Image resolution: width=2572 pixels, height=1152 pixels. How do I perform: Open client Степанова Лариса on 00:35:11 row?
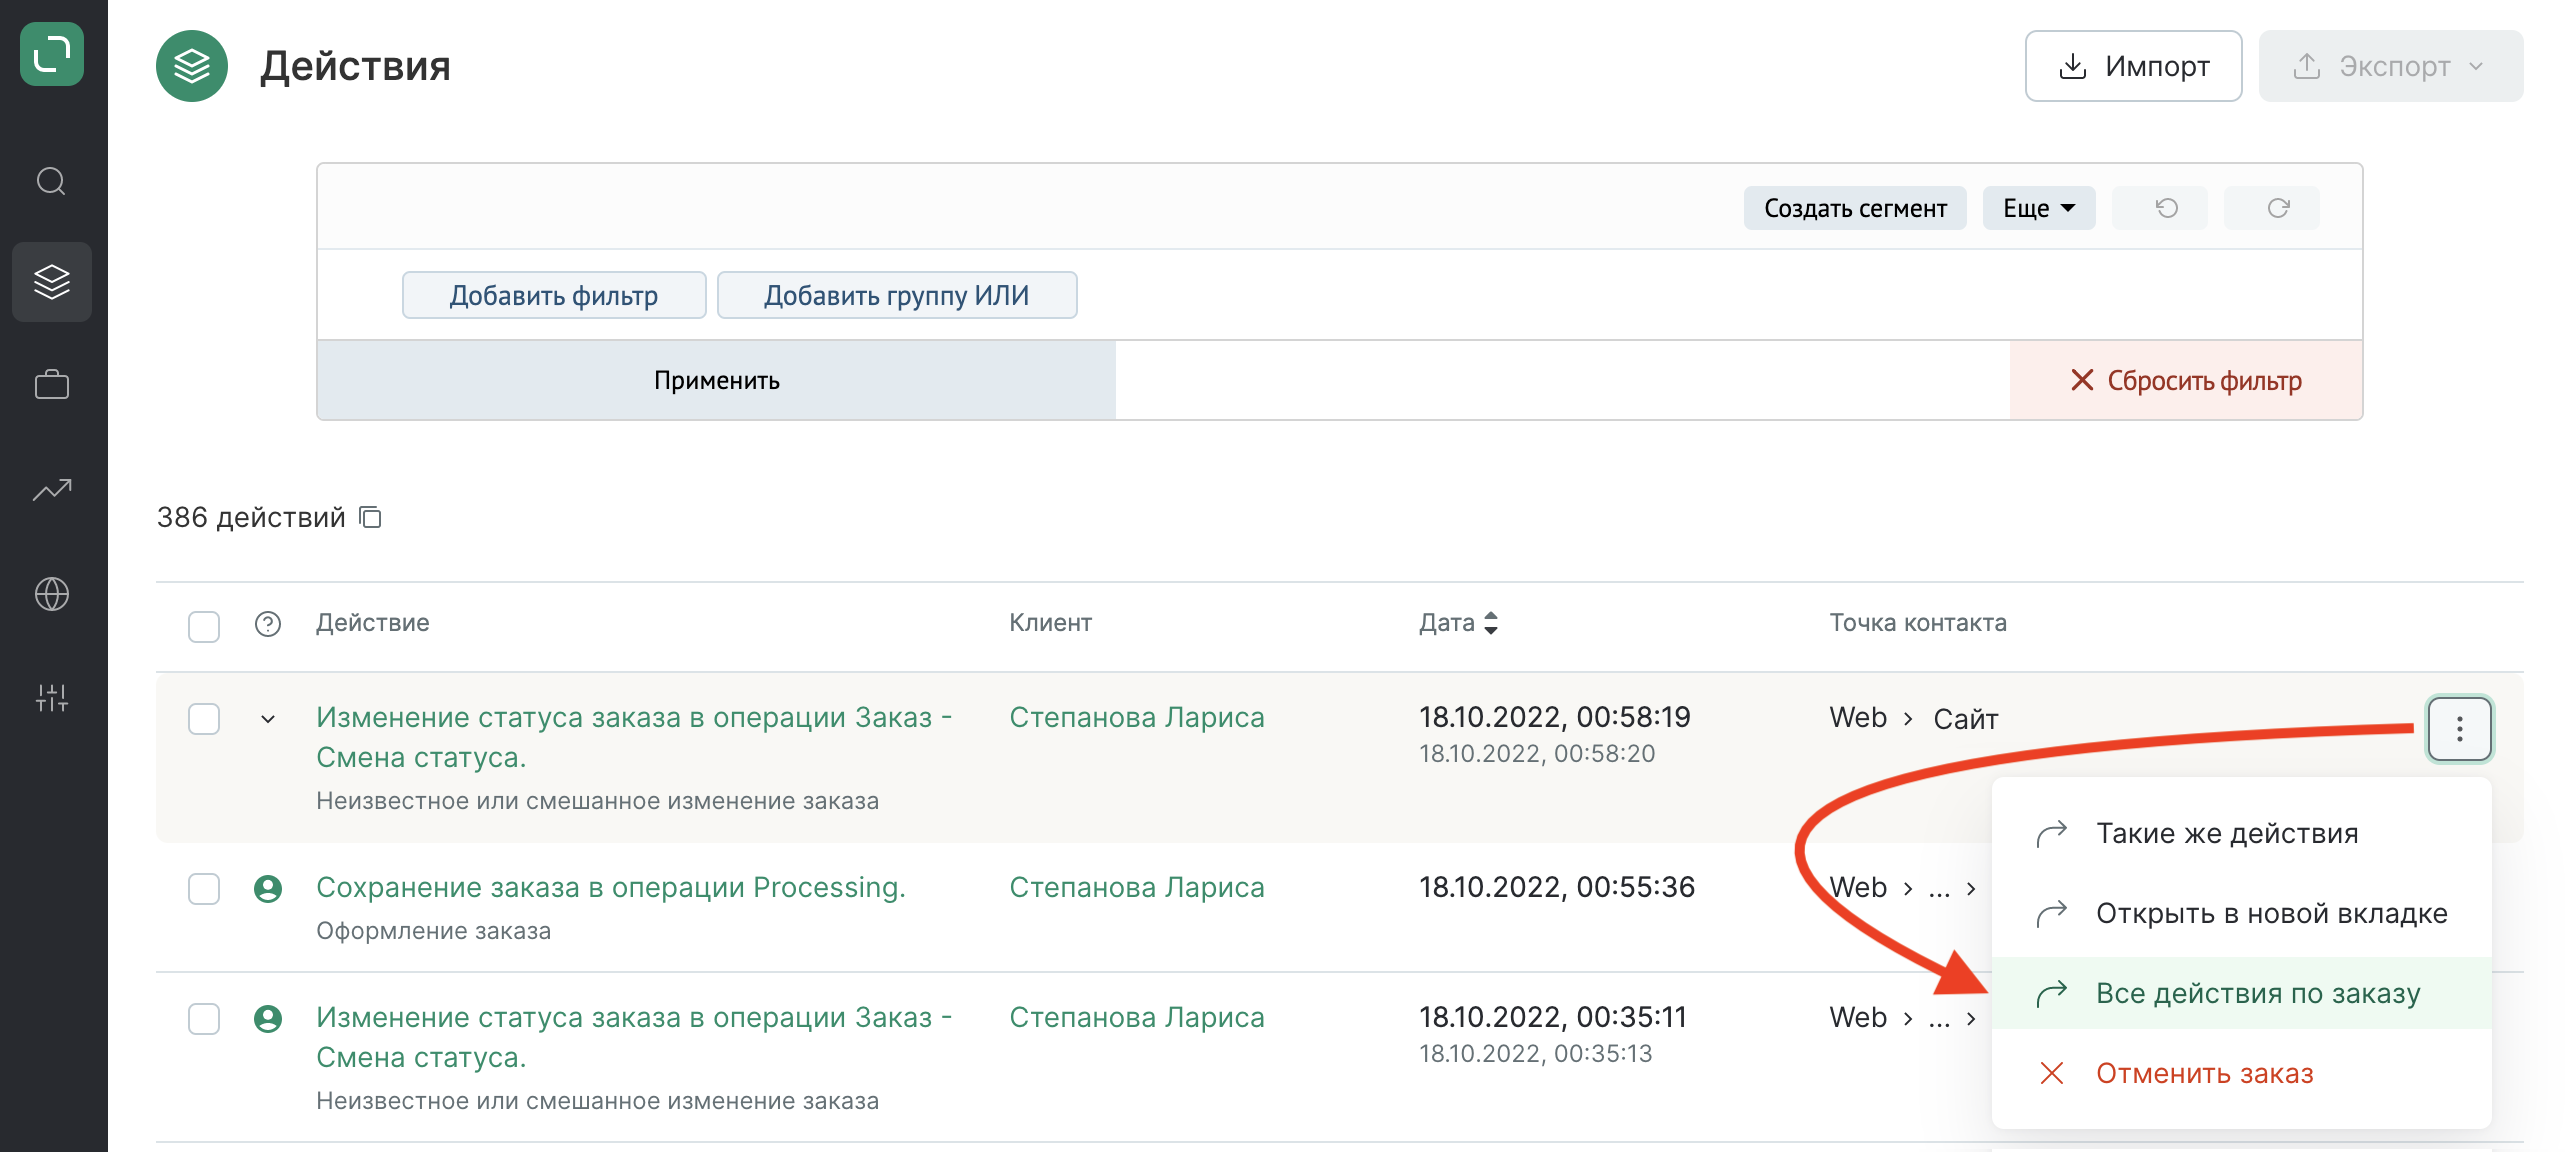coord(1137,1017)
